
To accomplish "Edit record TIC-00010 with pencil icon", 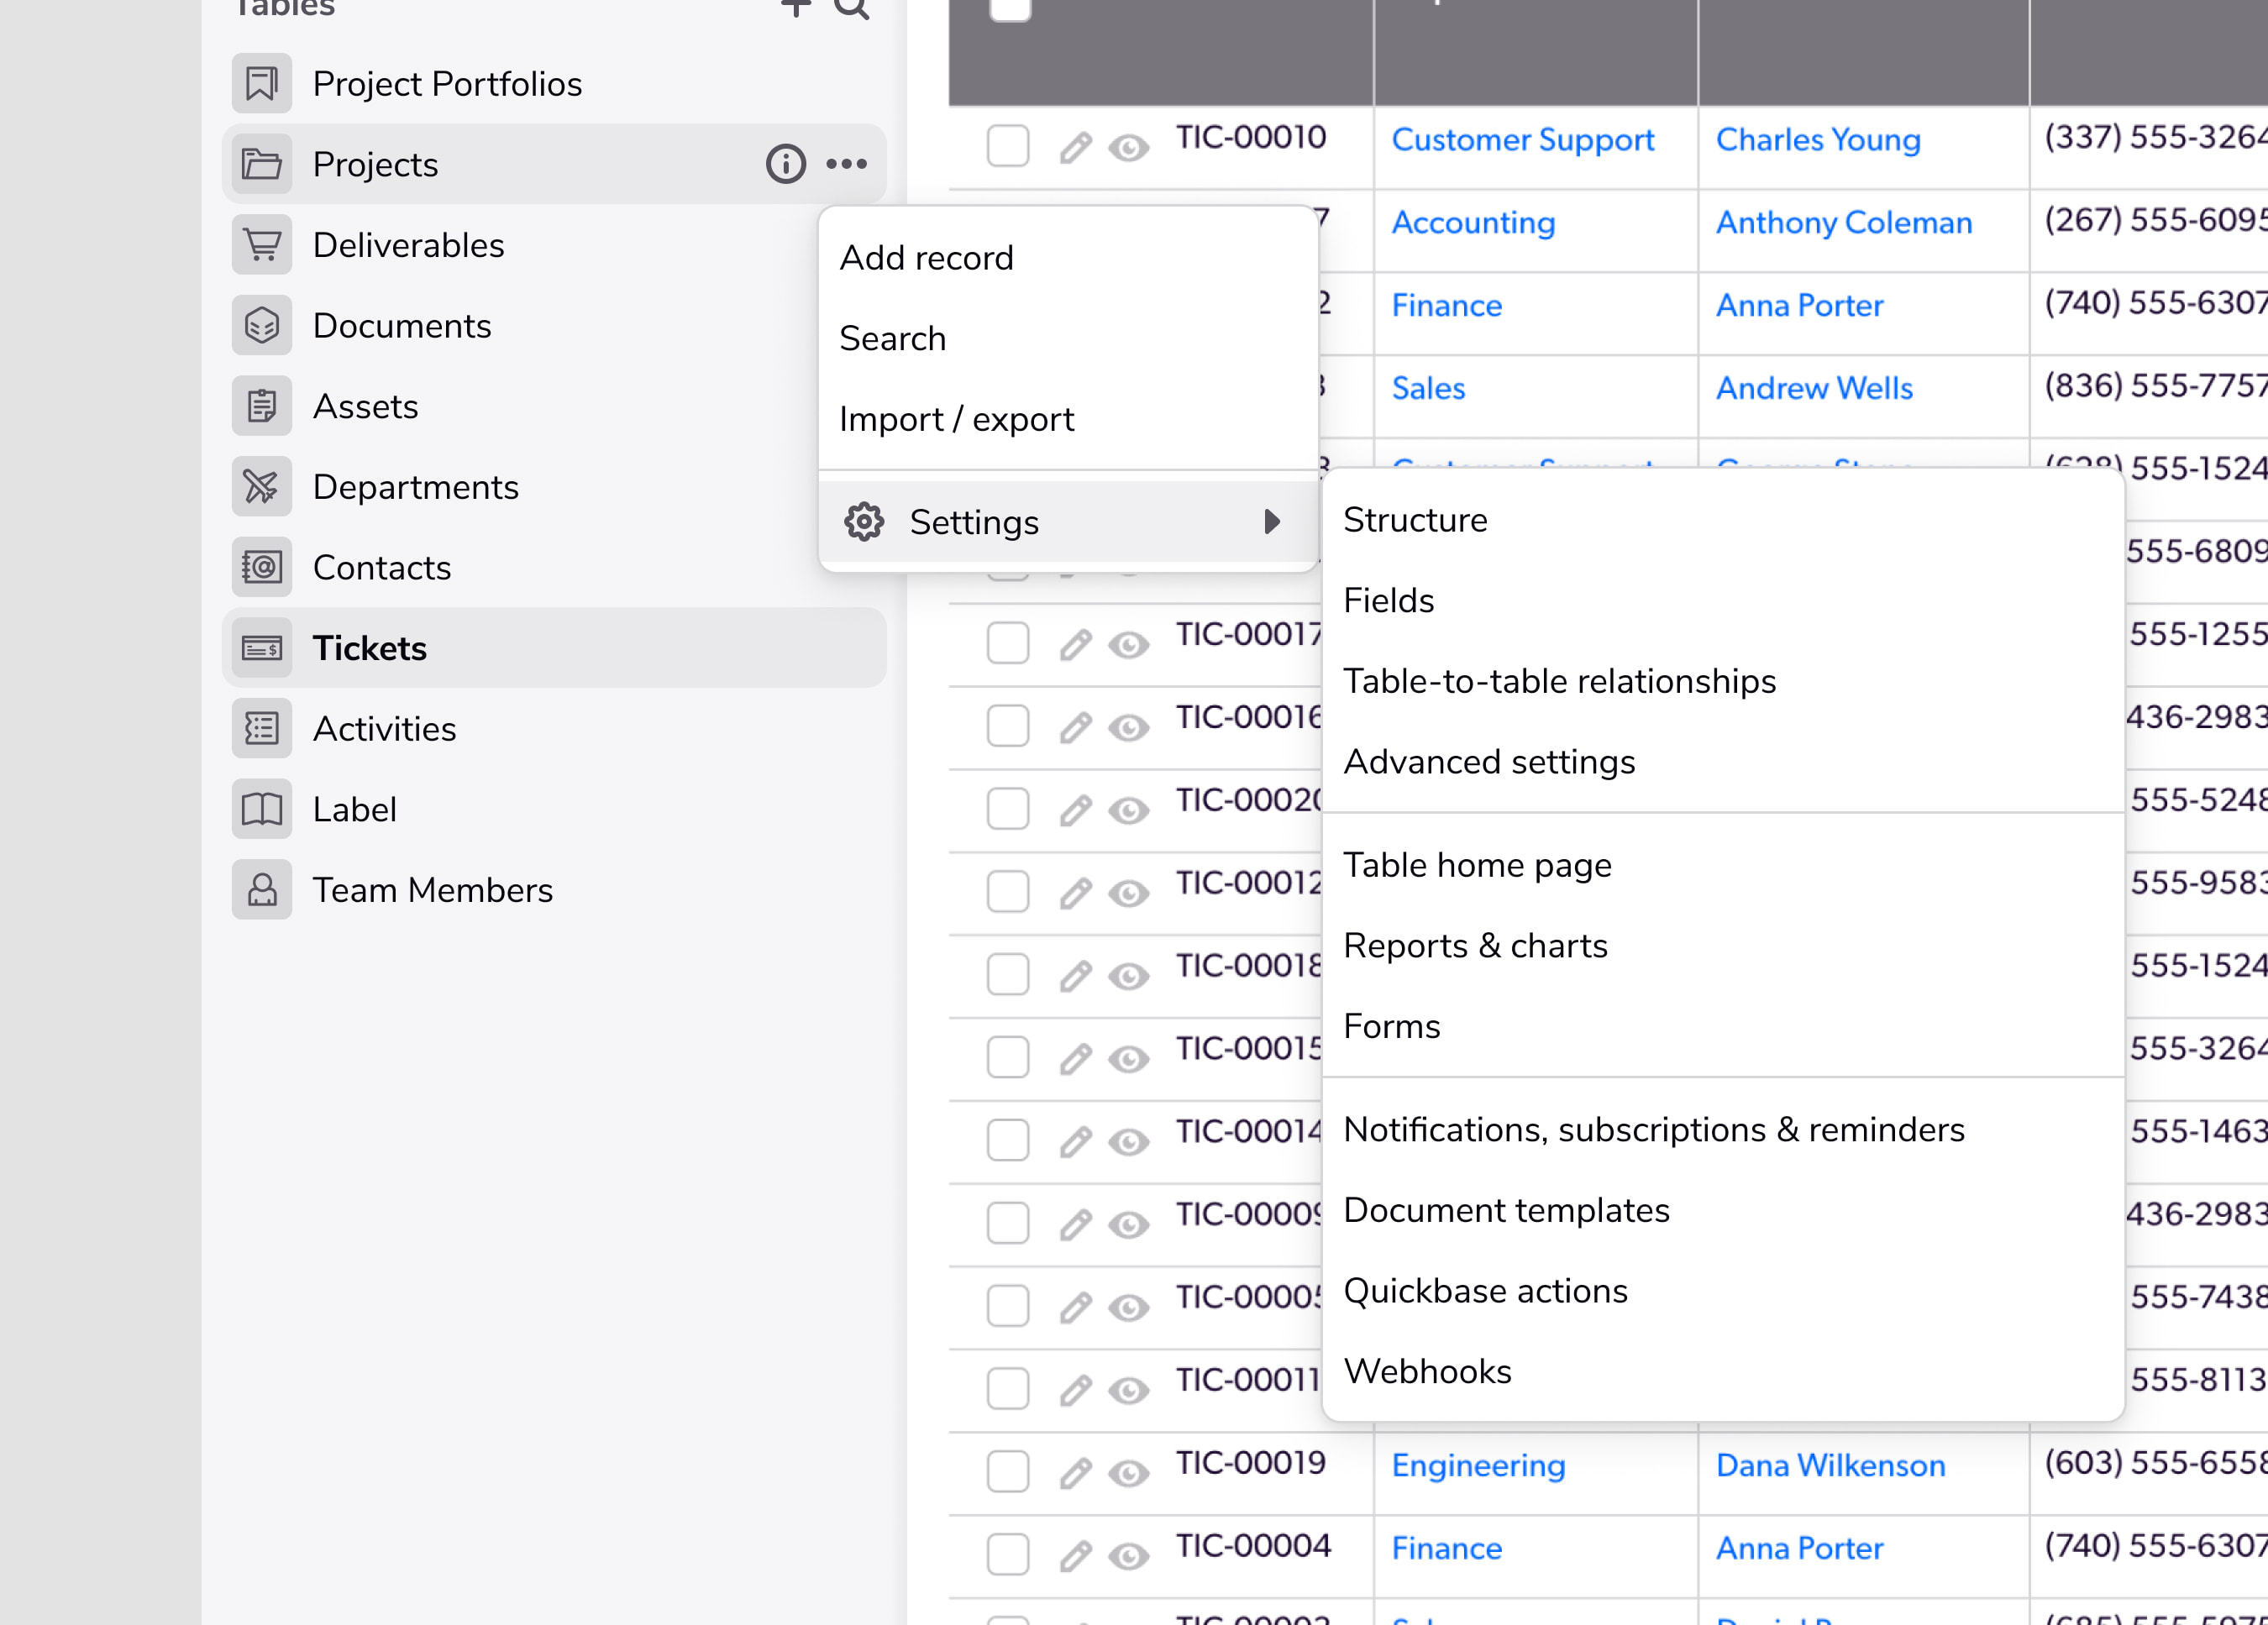I will 1076,148.
